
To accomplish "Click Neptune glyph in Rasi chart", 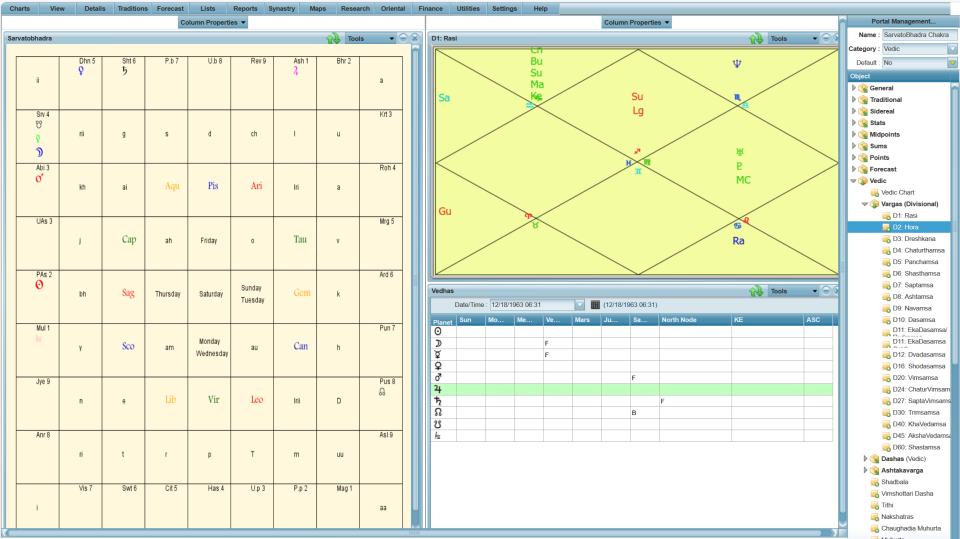I will point(737,63).
